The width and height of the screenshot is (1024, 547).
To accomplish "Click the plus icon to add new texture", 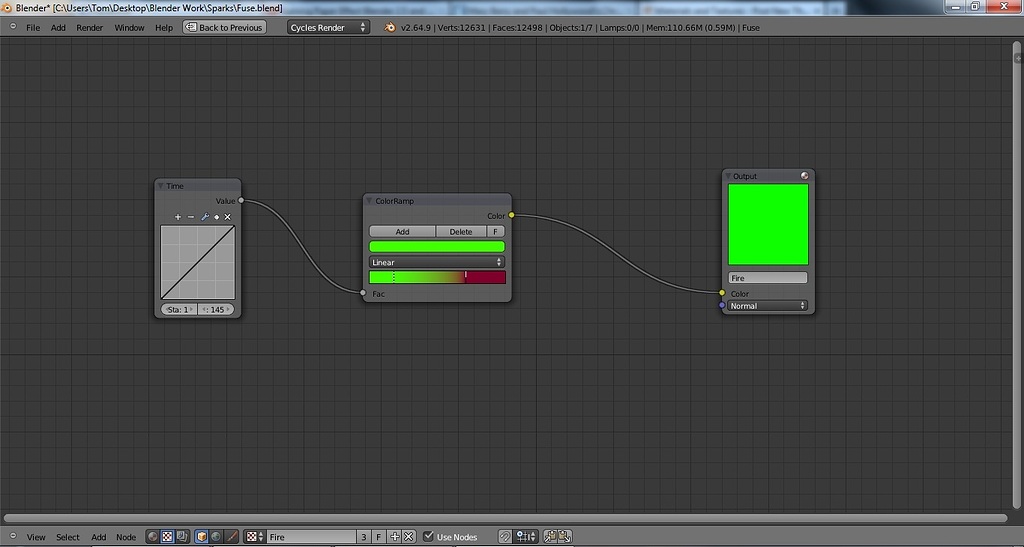I will pyautogui.click(x=394, y=537).
